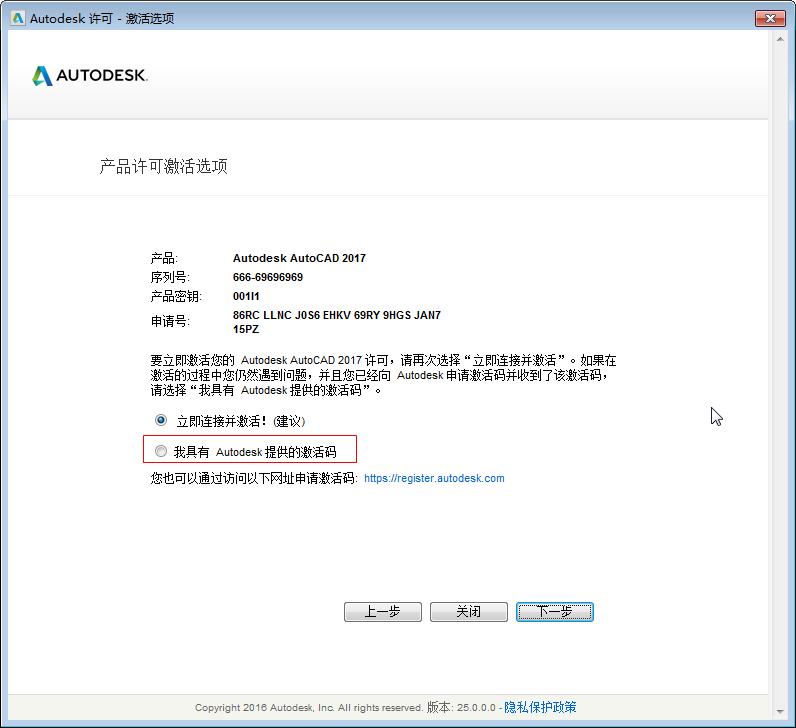Click the 下一步 next button
Image resolution: width=796 pixels, height=728 pixels.
pyautogui.click(x=555, y=612)
